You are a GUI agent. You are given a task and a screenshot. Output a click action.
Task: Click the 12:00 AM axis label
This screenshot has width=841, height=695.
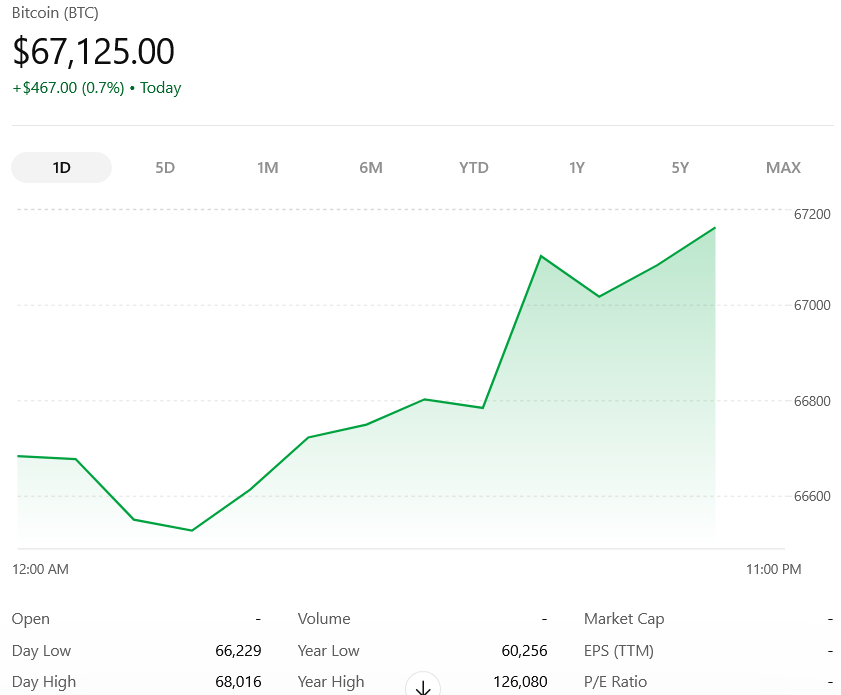point(41,569)
